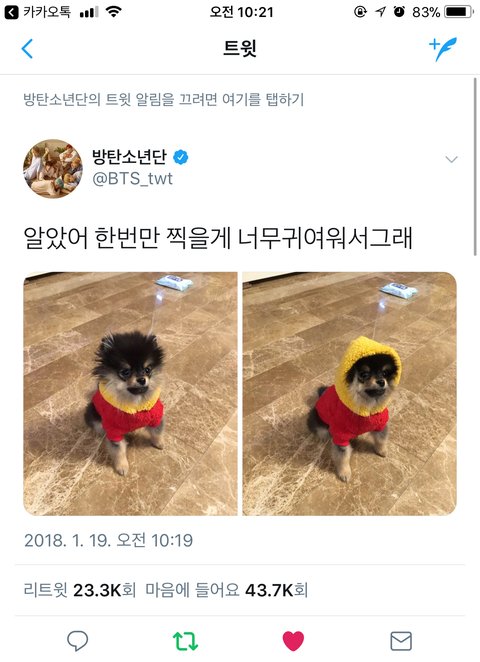Return to 카카오톡 via the status bar
Screen dimensions: 480x662
coord(37,12)
